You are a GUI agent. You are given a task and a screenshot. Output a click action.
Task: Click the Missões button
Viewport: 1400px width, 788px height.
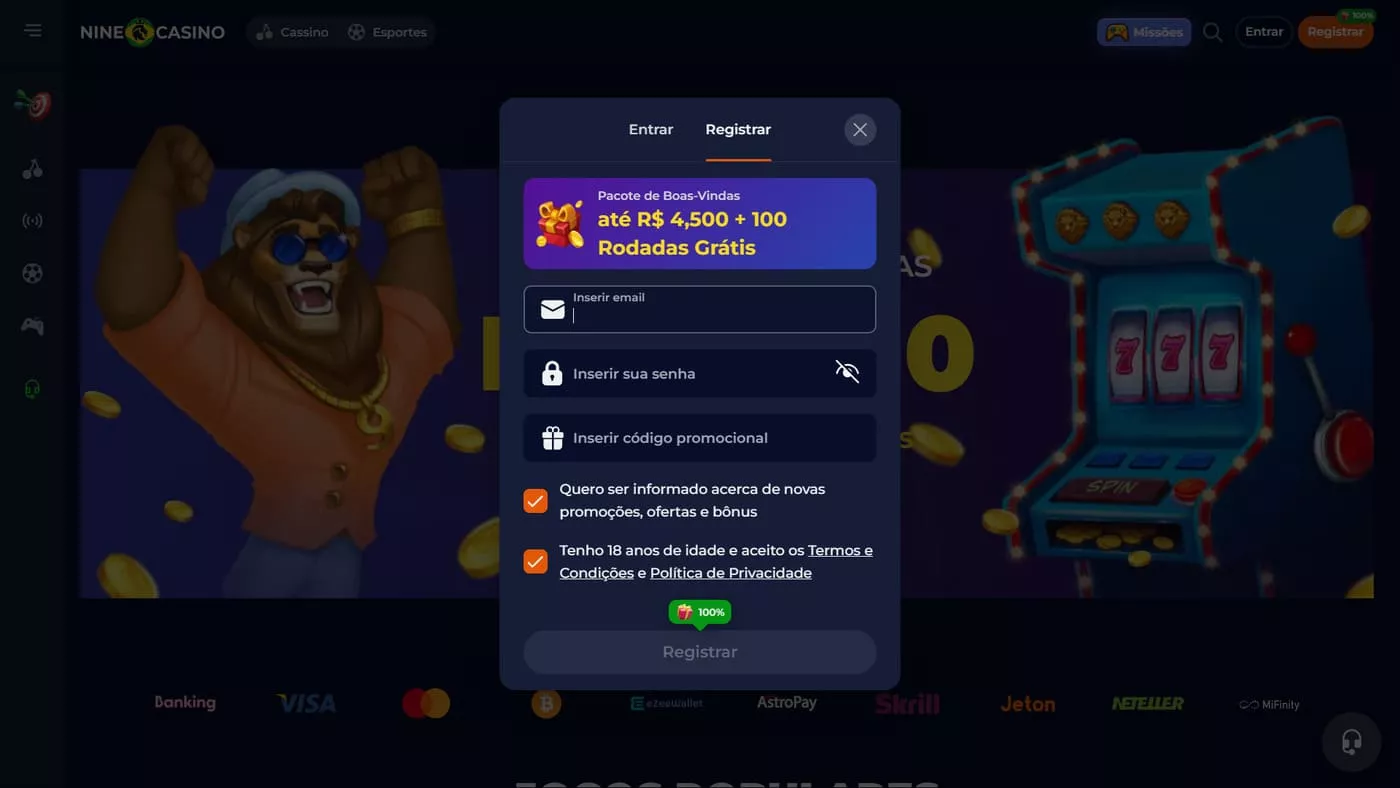[x=1144, y=32]
